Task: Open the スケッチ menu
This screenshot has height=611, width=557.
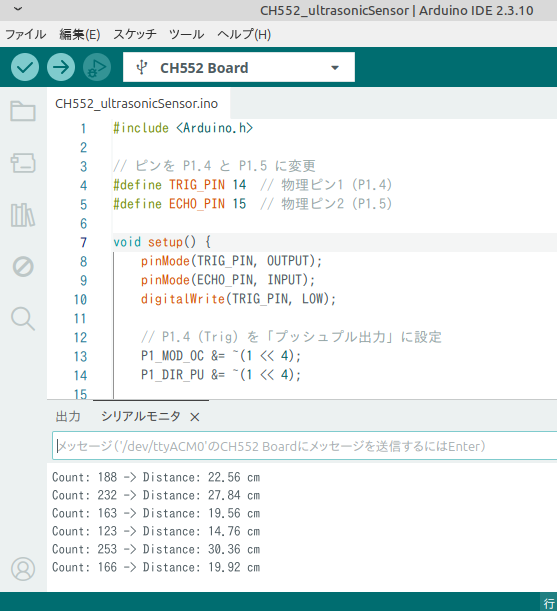Action: (x=135, y=34)
